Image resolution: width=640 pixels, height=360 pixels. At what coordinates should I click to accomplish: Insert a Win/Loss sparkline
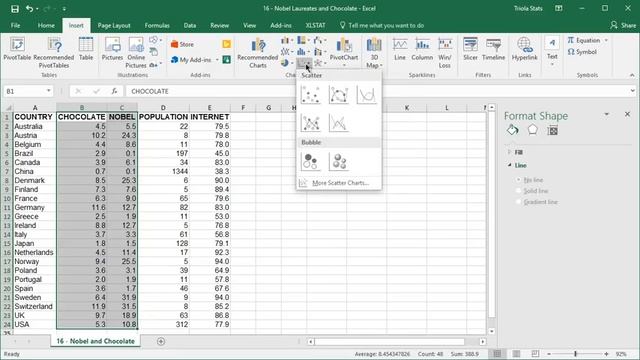point(445,53)
